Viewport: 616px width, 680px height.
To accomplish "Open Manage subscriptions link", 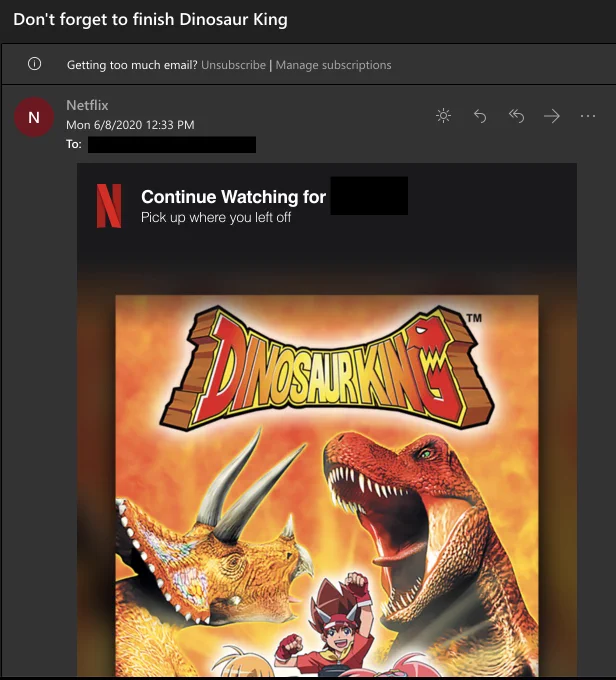I will click(333, 65).
